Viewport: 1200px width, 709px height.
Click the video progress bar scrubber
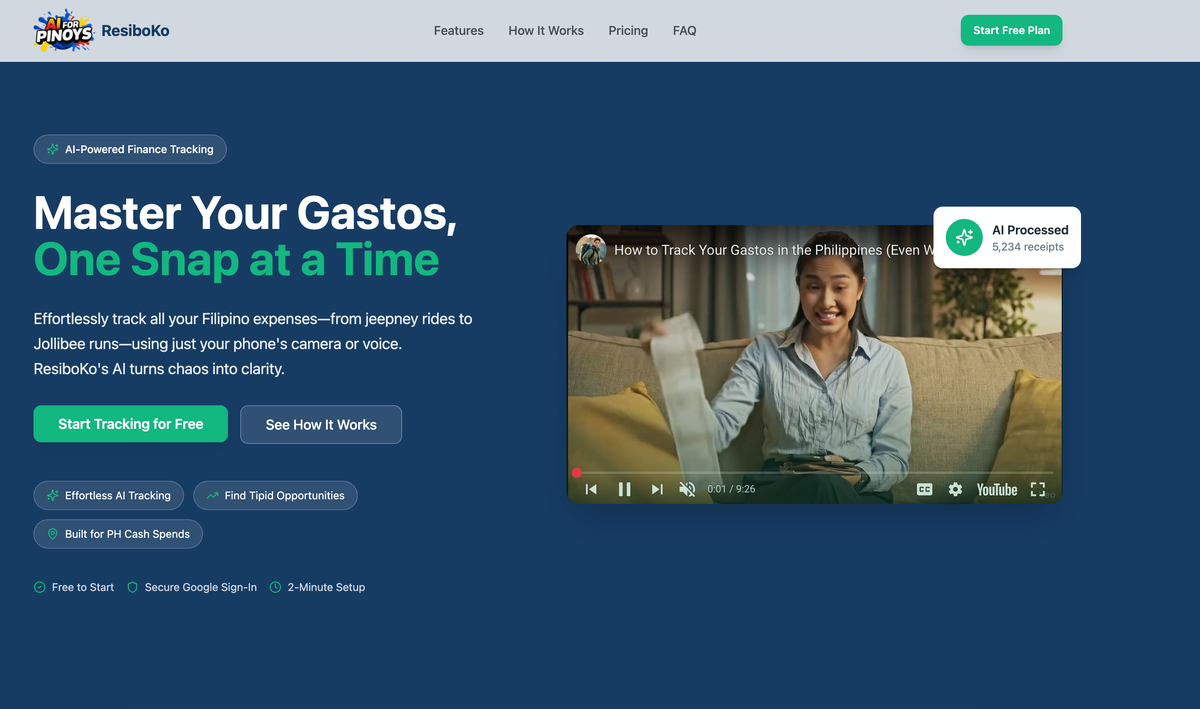tap(577, 472)
